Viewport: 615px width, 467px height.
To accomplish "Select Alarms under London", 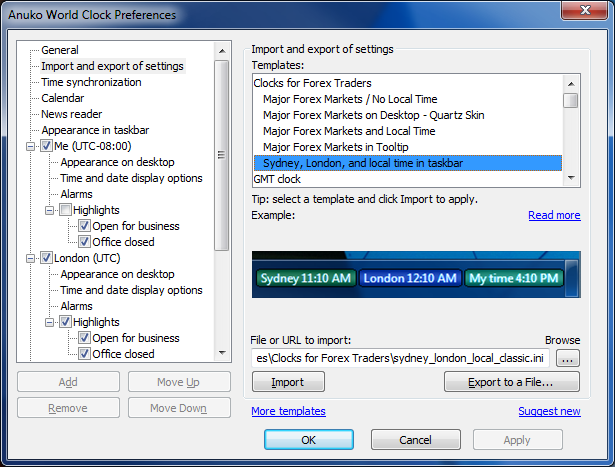I will click(x=76, y=306).
